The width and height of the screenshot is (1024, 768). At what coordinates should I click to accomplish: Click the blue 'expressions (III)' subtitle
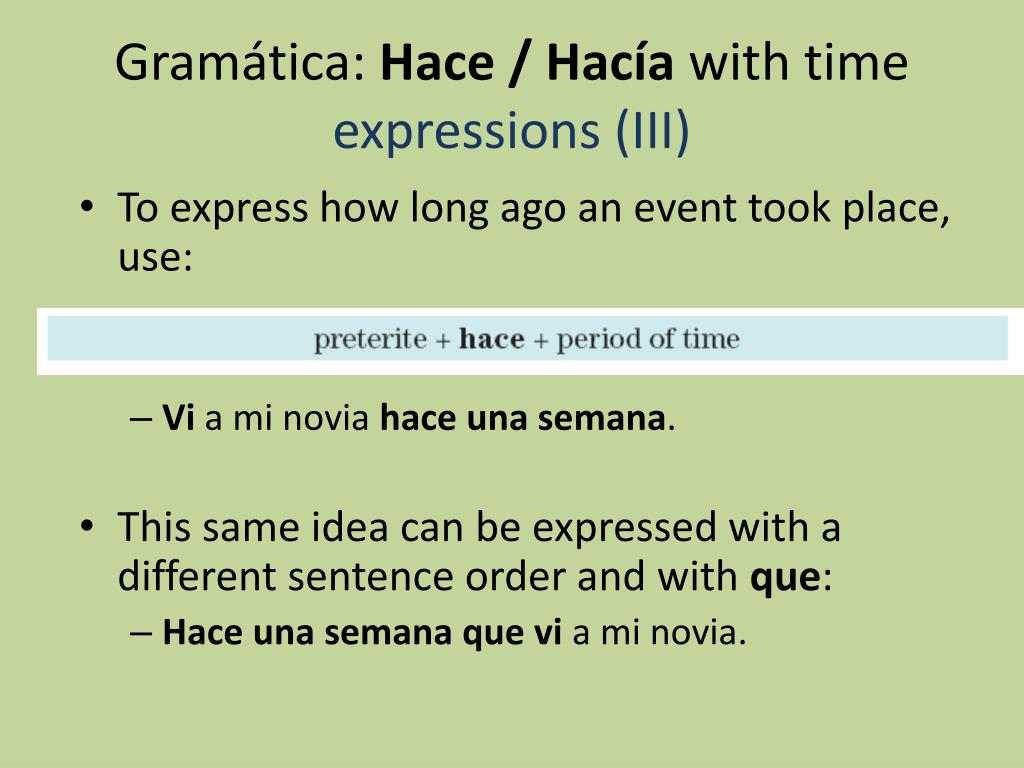click(511, 132)
